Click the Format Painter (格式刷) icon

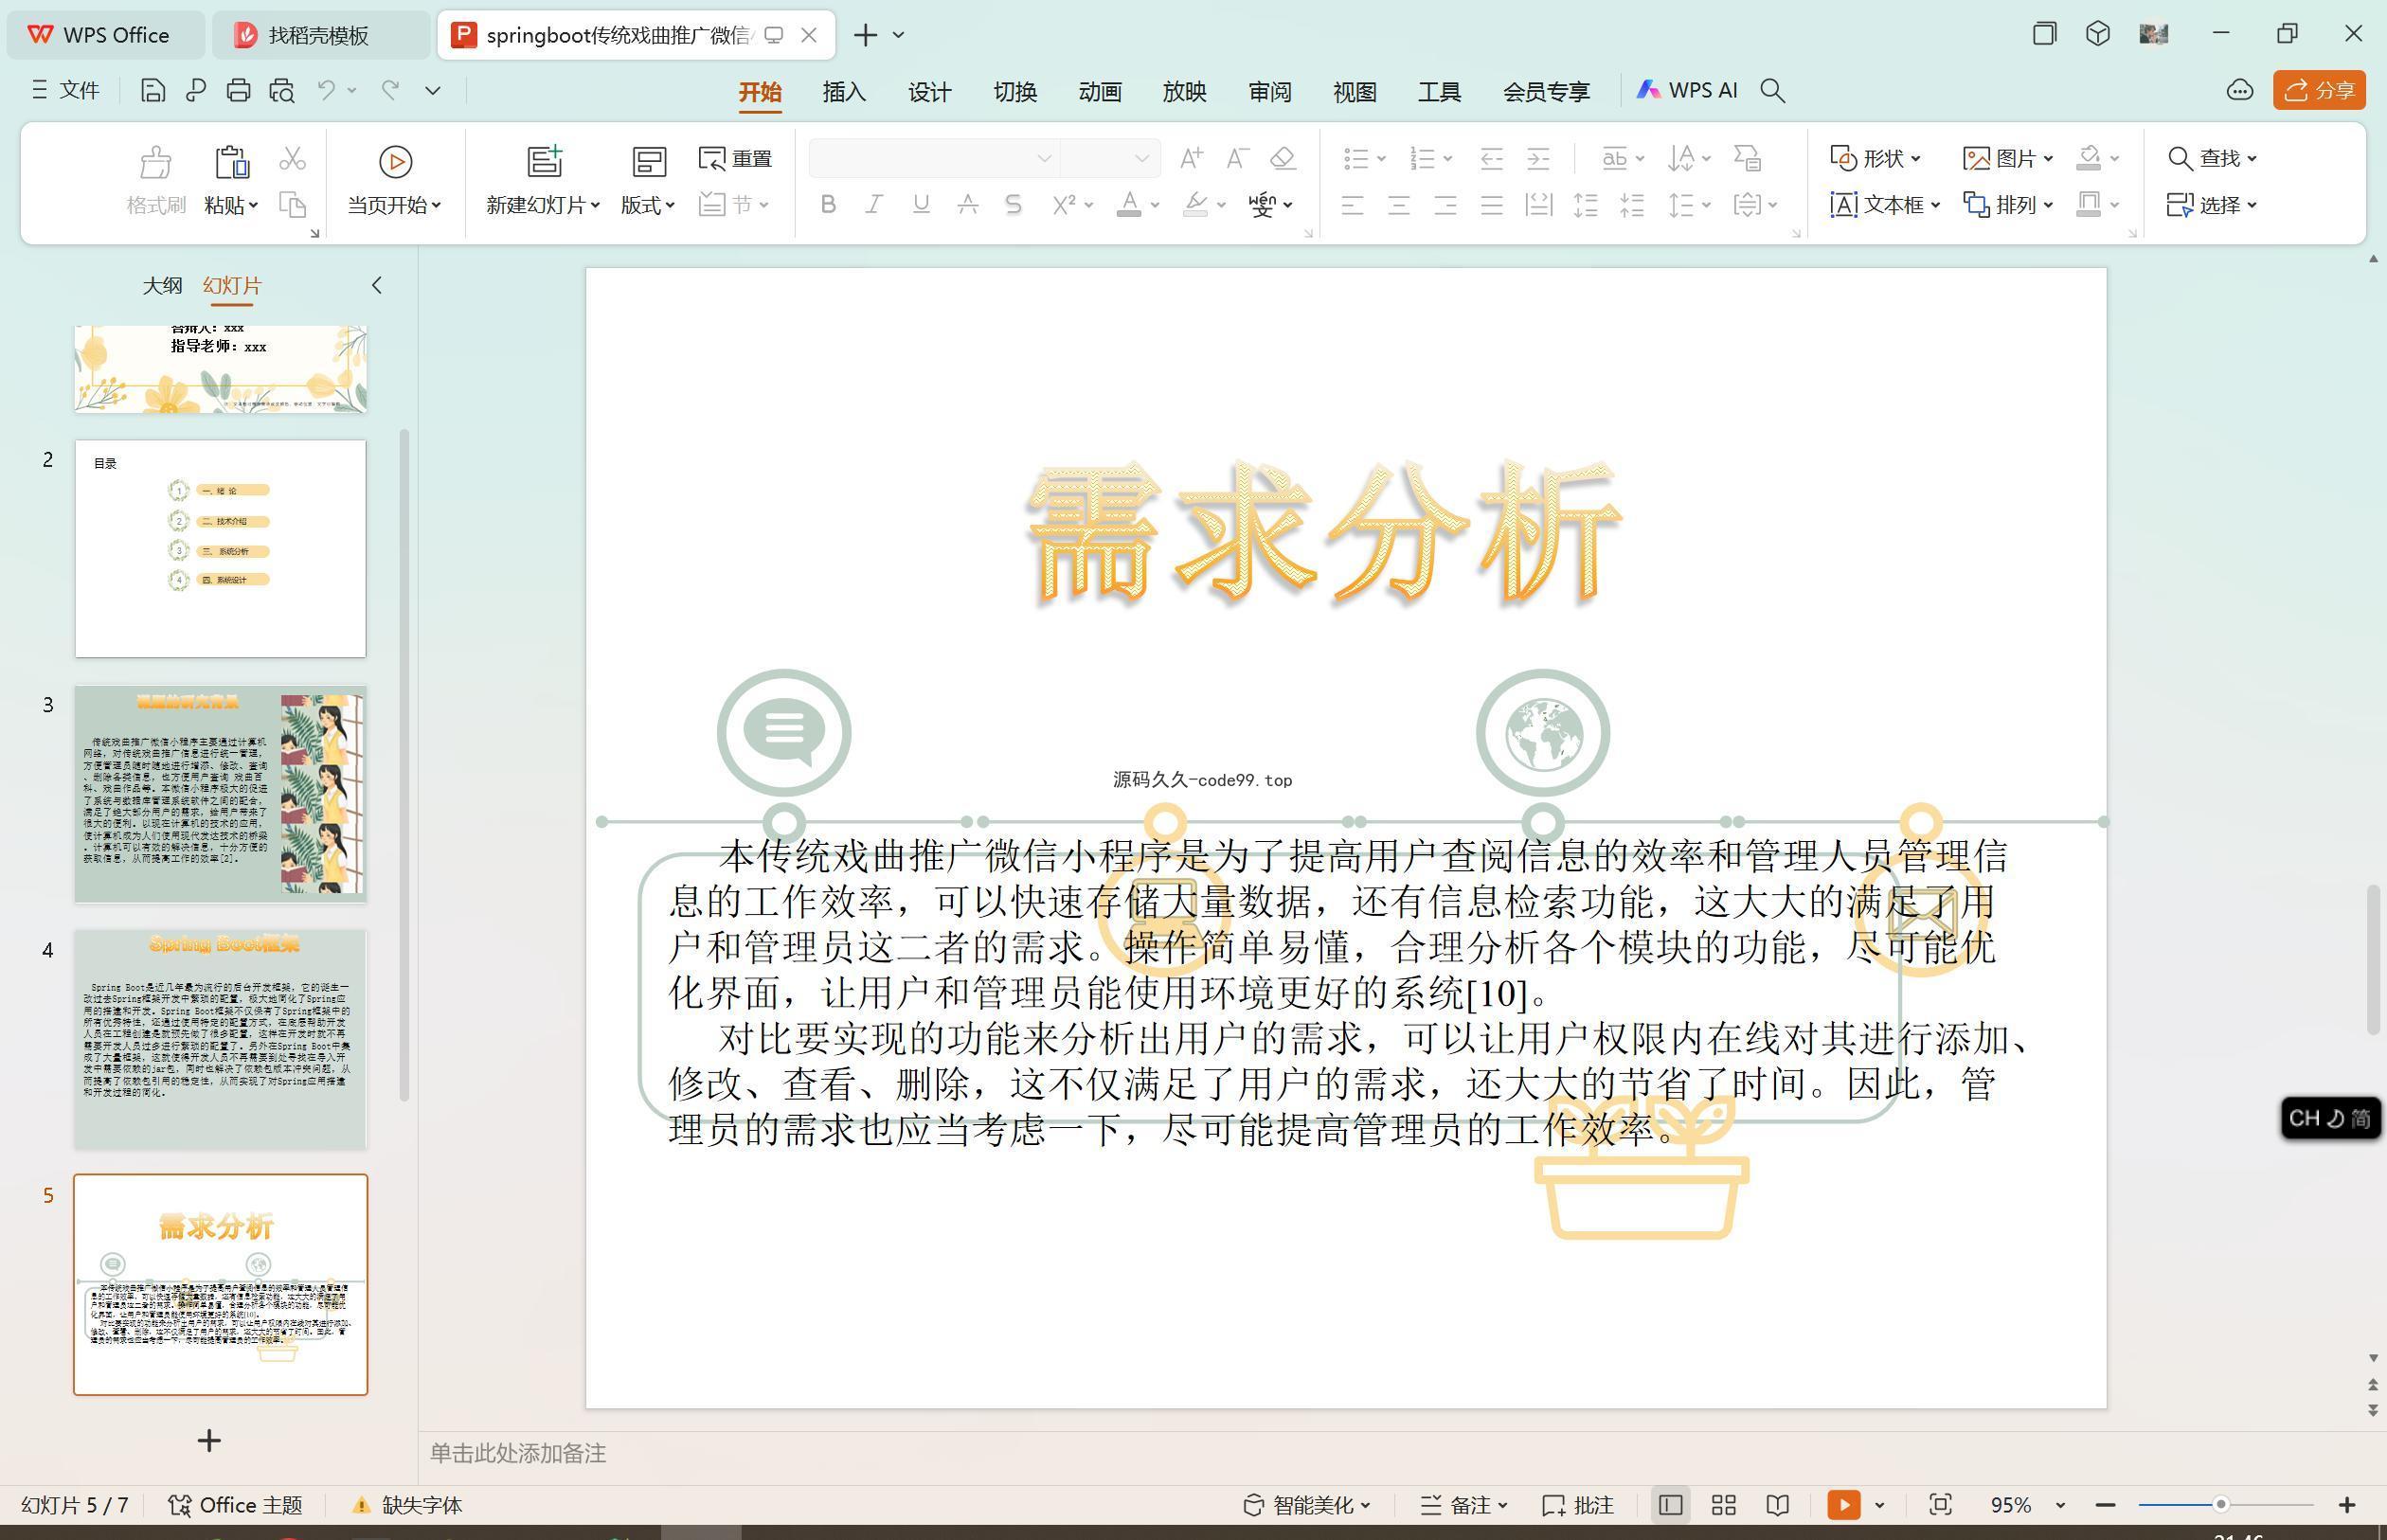pyautogui.click(x=156, y=161)
